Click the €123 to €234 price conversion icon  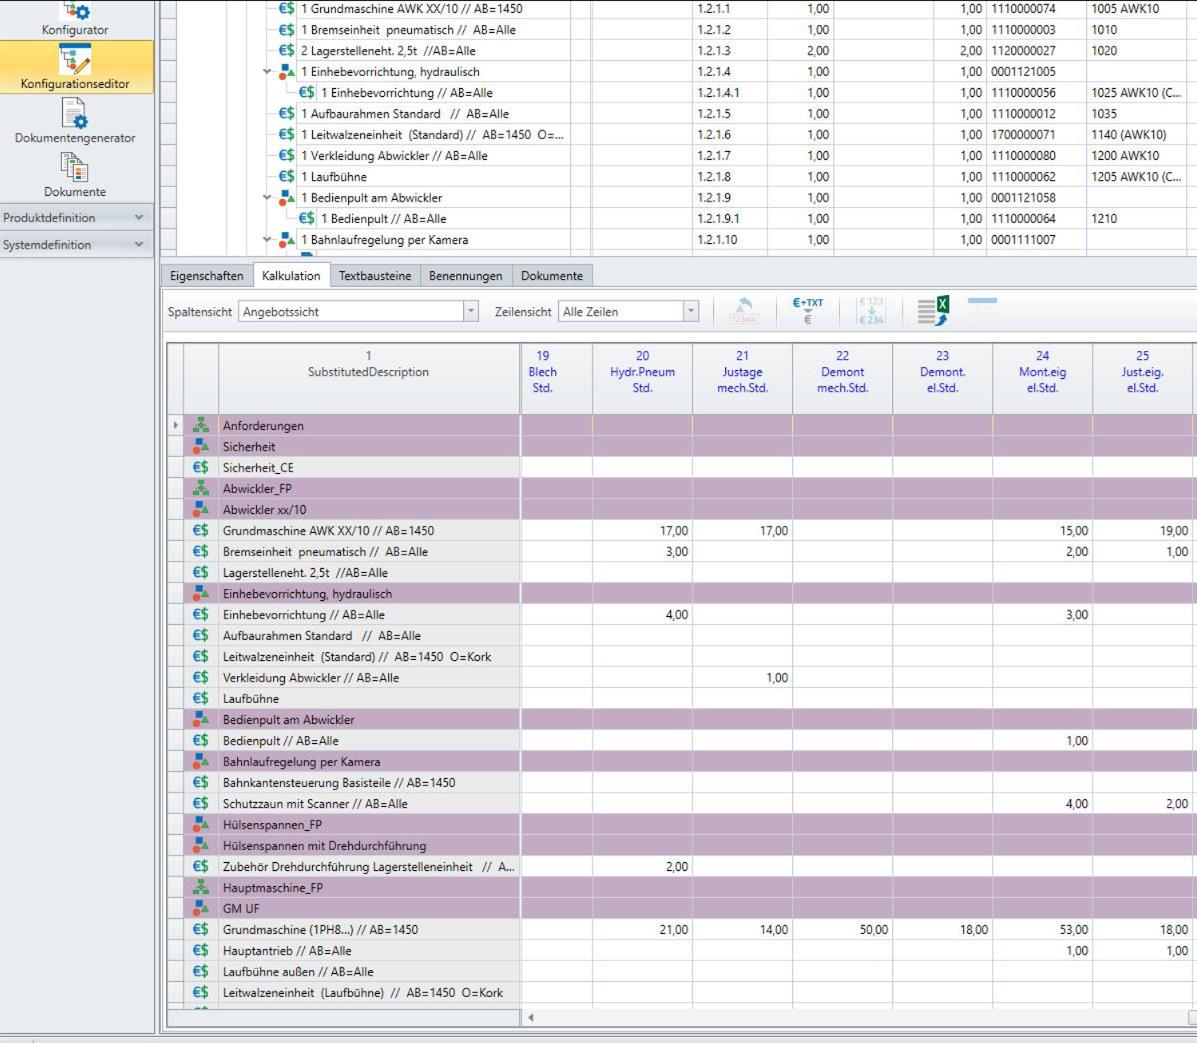click(x=871, y=311)
